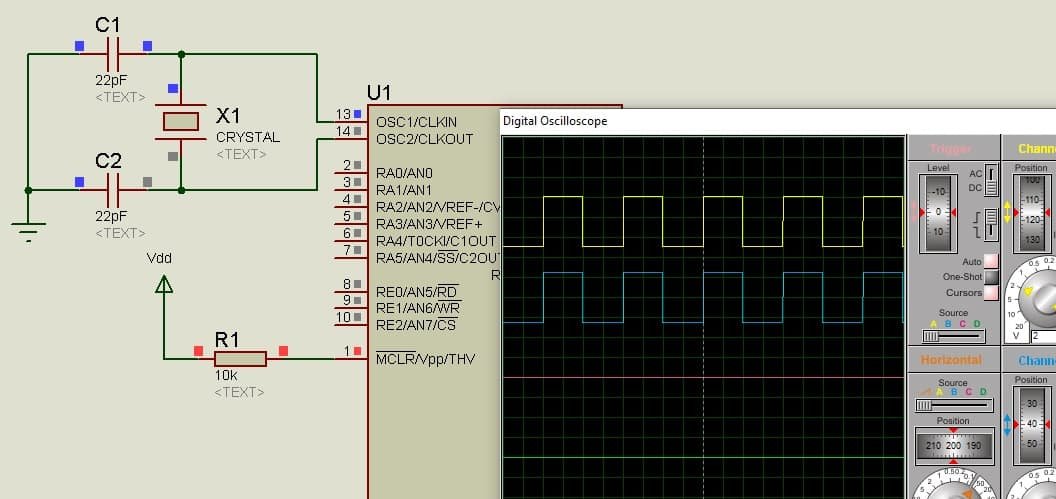Toggle the trigger AC/DC coupling switch

click(991, 180)
